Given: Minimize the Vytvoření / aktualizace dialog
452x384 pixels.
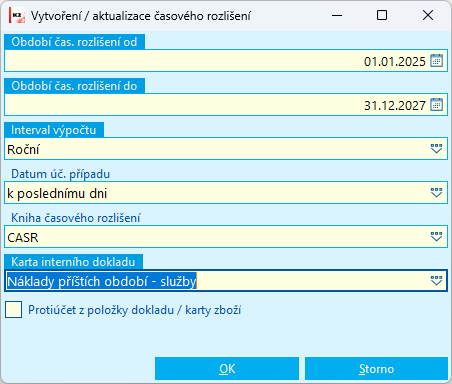Looking at the screenshot, I should pos(337,15).
